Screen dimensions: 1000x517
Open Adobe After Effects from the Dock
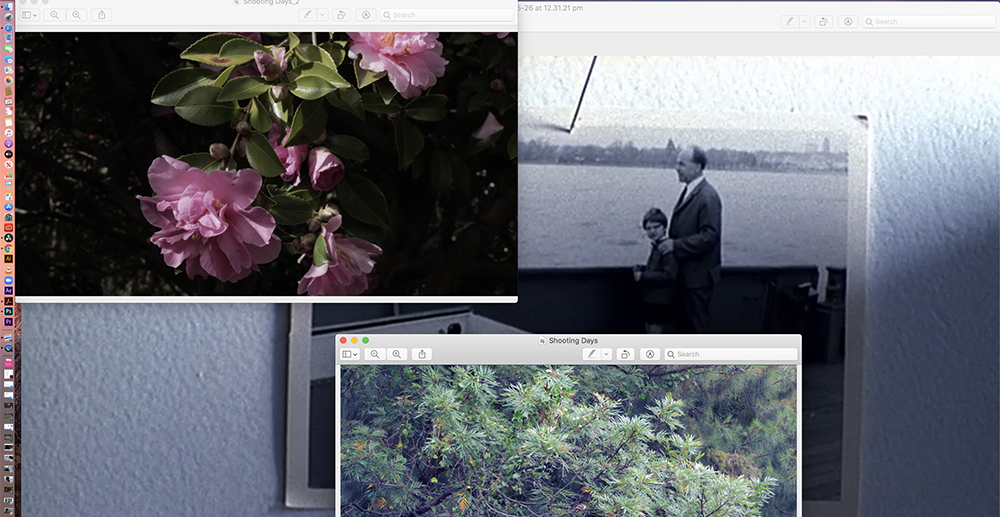[x=8, y=291]
